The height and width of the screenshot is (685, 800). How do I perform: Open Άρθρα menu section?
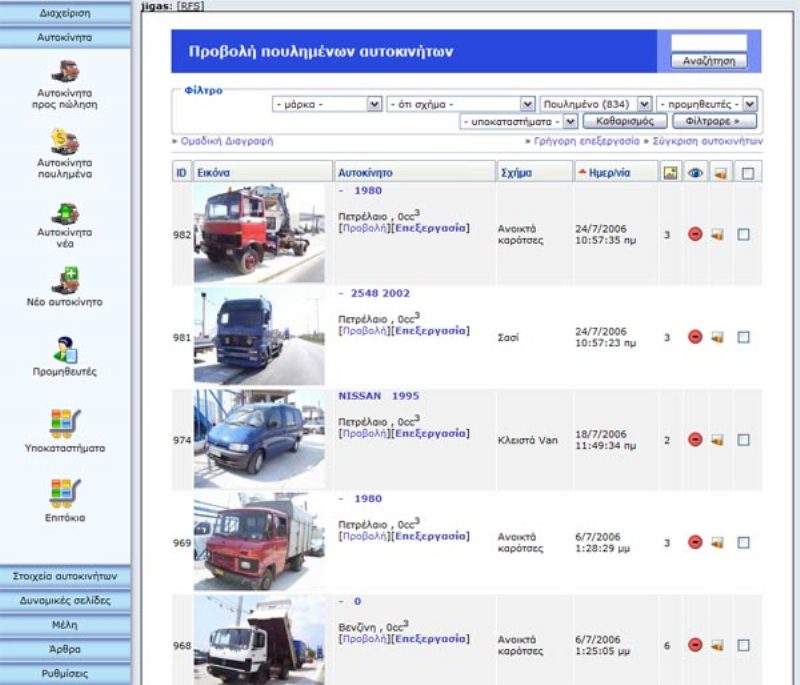pos(65,649)
